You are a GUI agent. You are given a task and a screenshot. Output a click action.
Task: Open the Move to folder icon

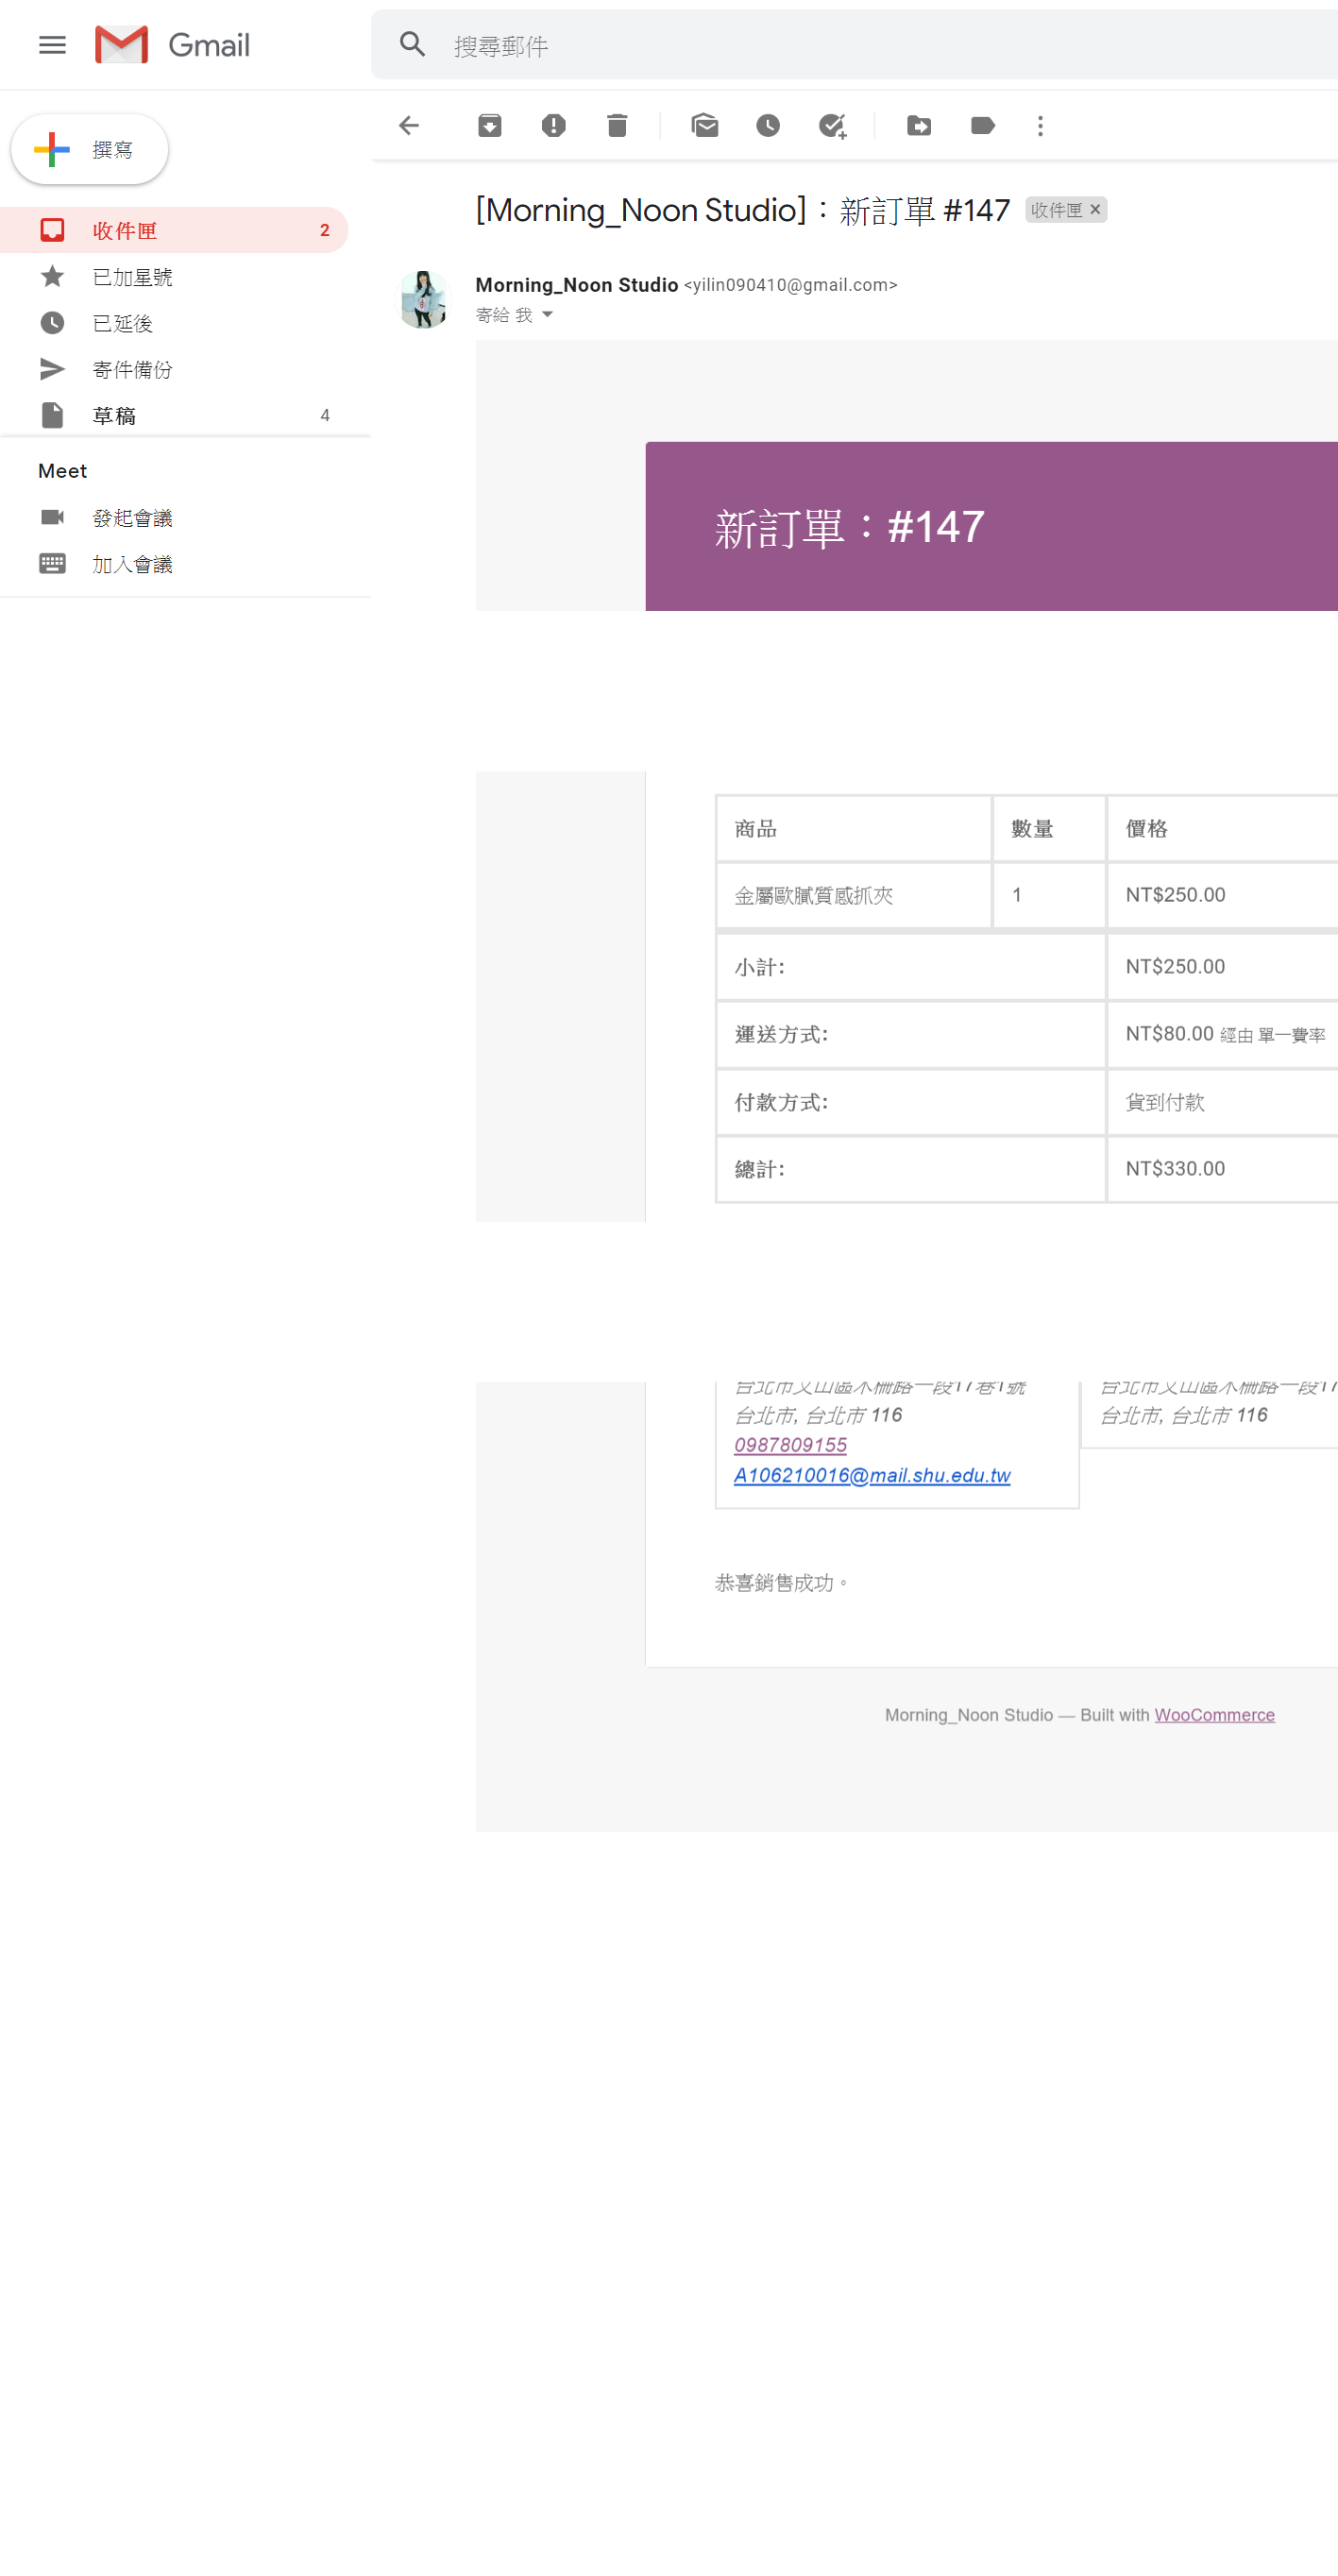point(918,126)
